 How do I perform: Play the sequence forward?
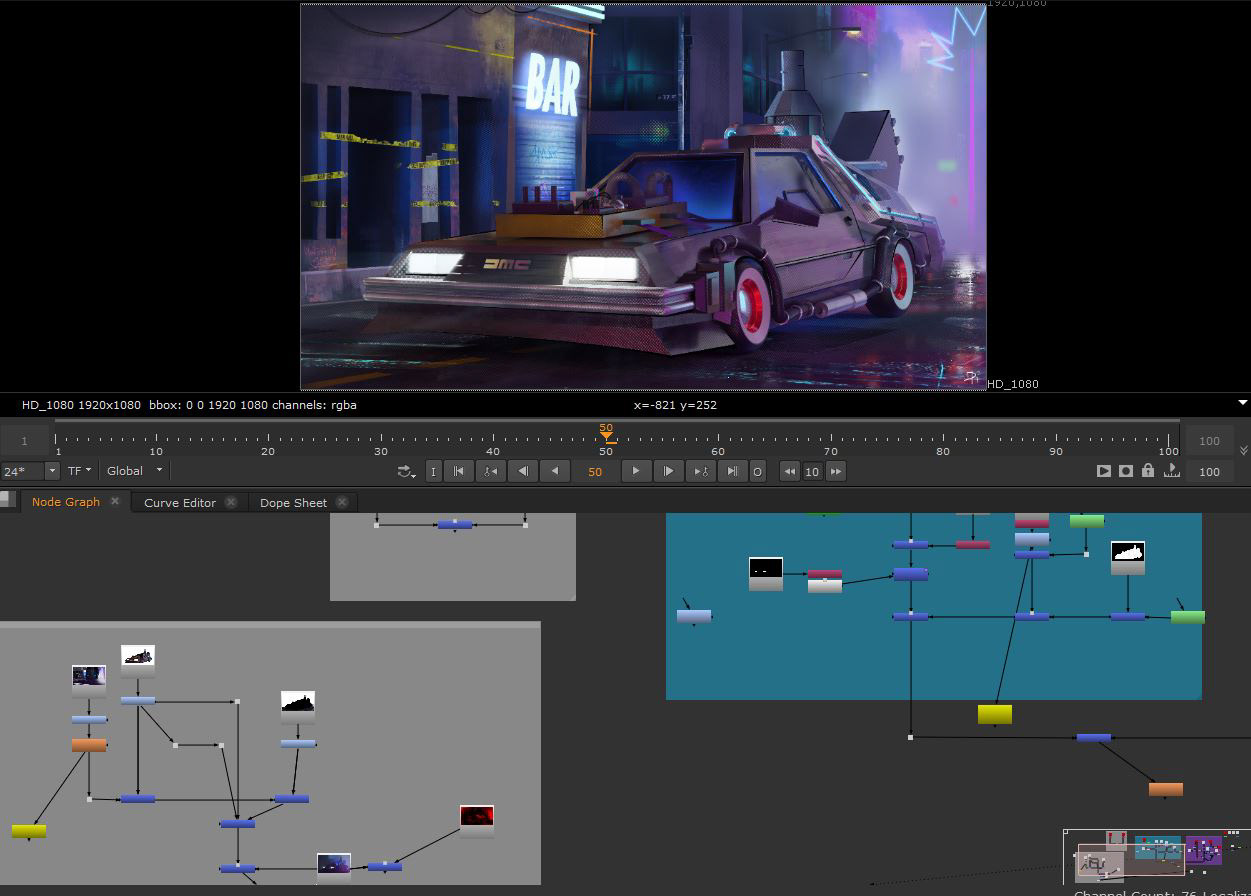coord(636,471)
